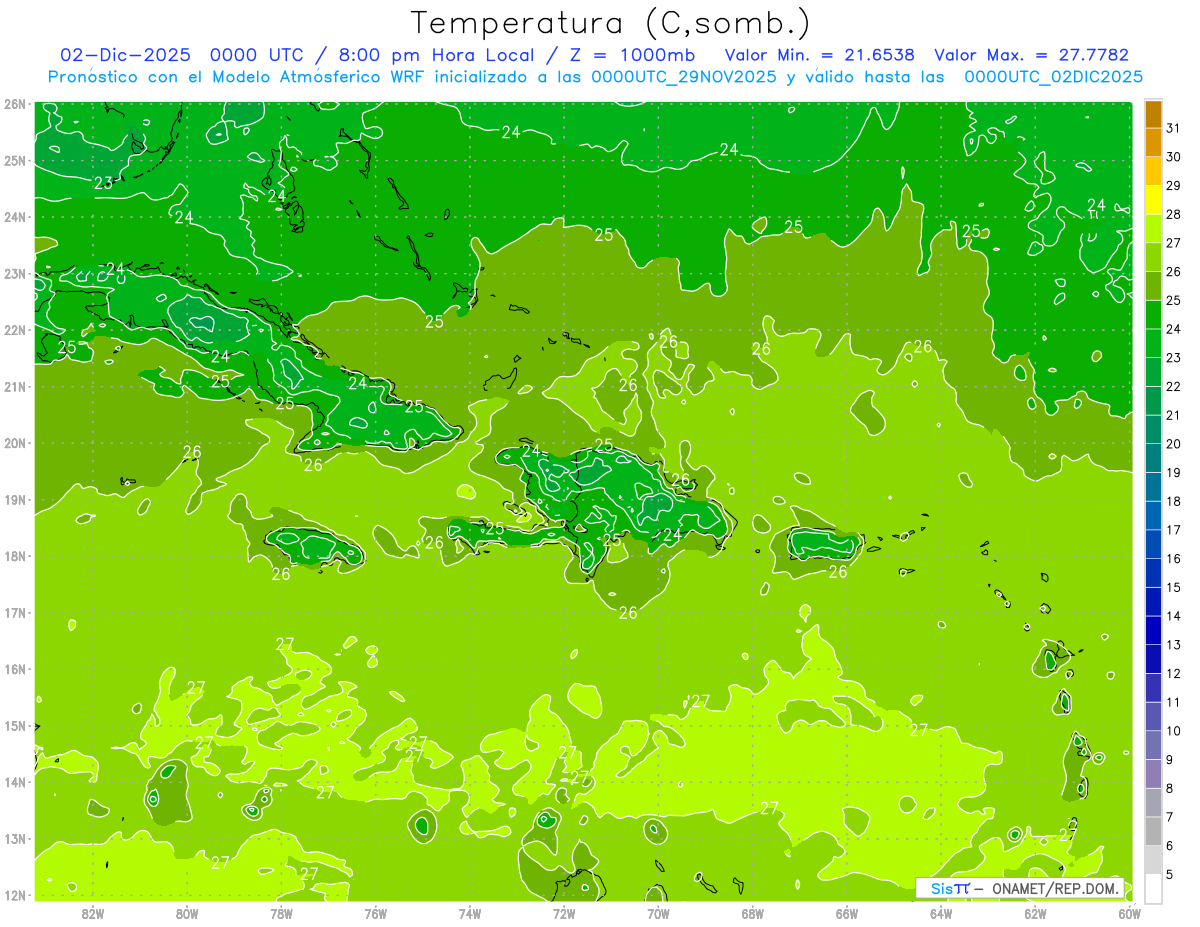Click the 64W longitude axis label
Viewport: 1200px width, 927px height.
click(941, 912)
